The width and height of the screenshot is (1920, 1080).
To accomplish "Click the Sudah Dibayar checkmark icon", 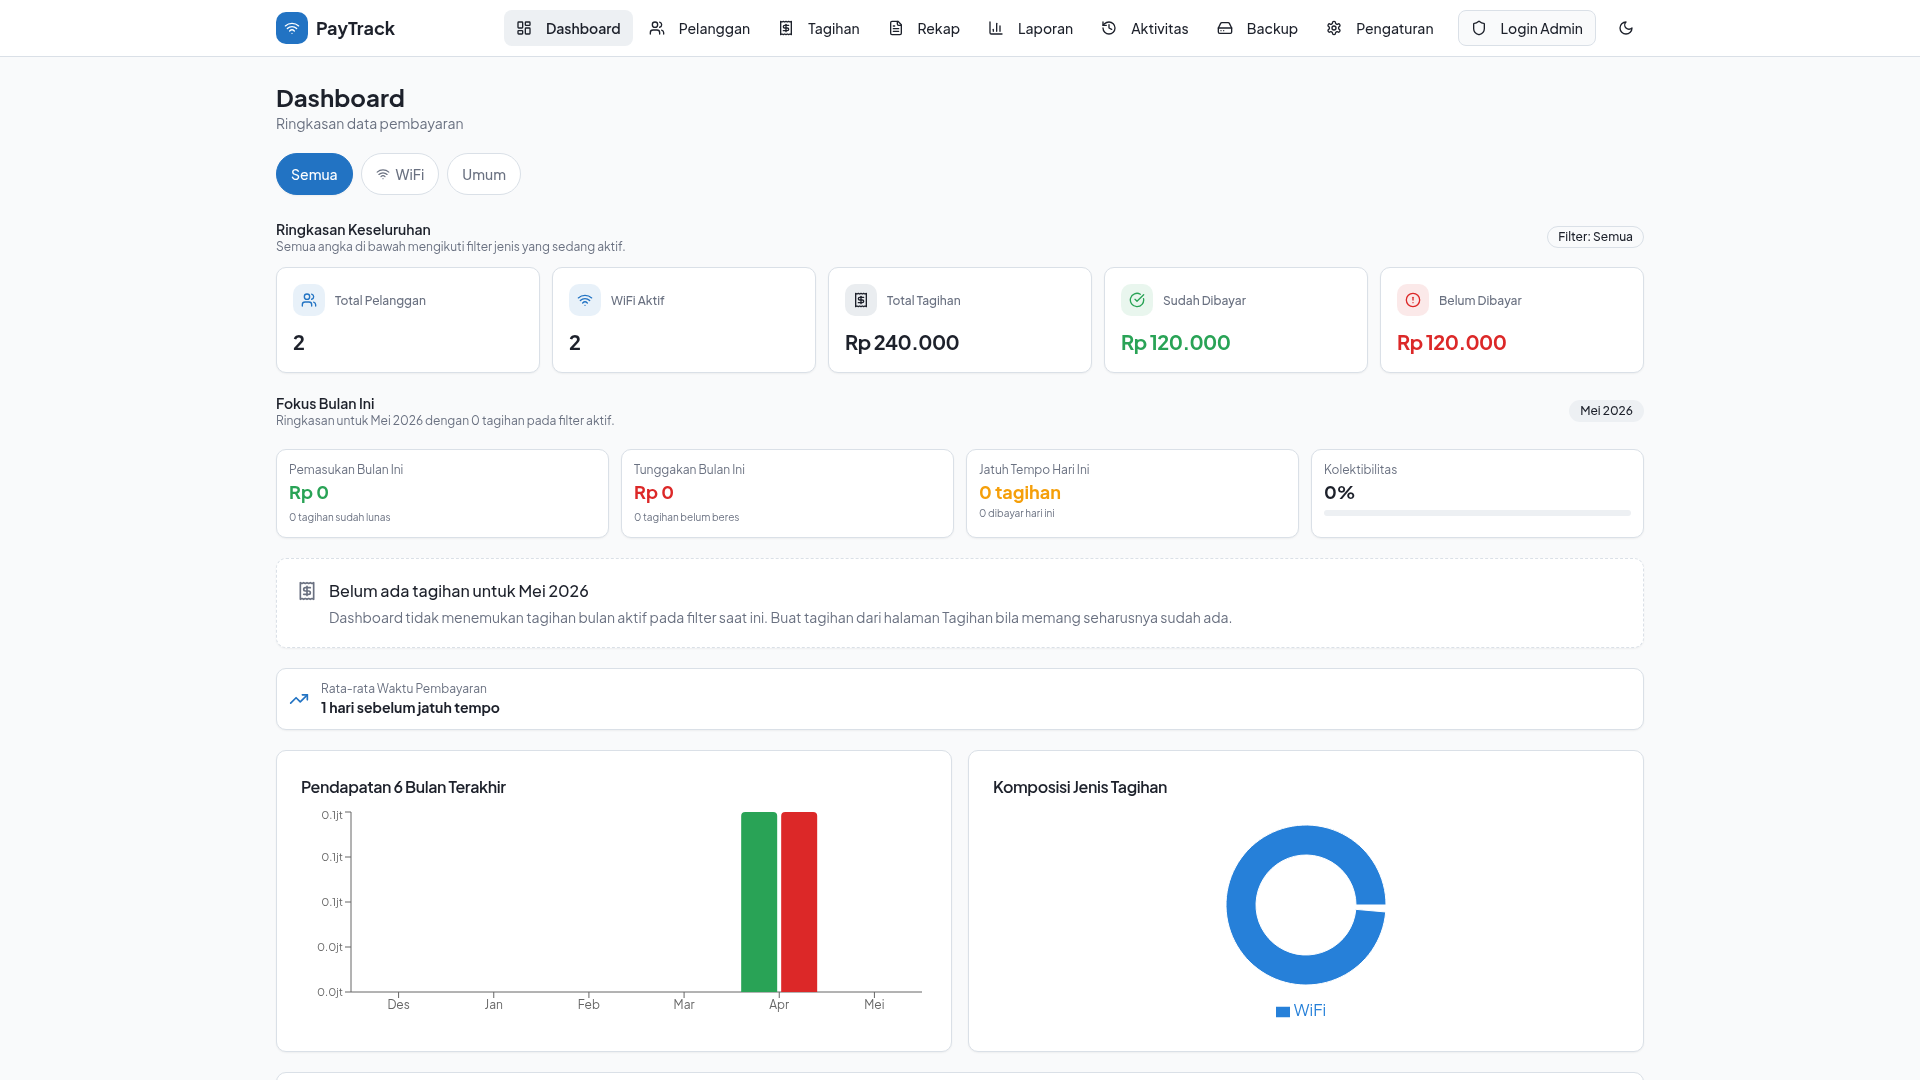I will pos(1137,300).
